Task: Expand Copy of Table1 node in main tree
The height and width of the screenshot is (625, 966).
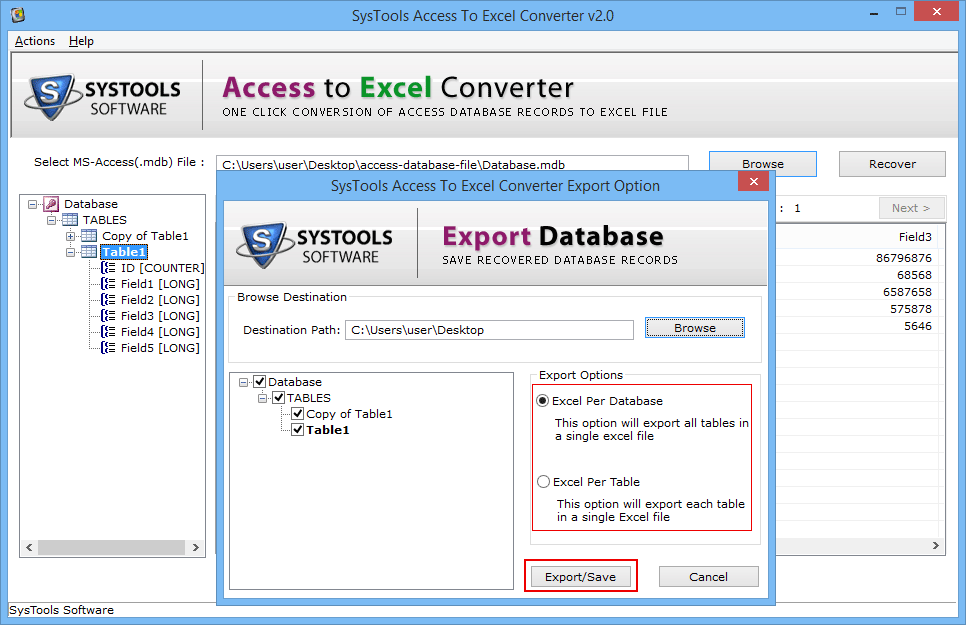Action: tap(71, 236)
